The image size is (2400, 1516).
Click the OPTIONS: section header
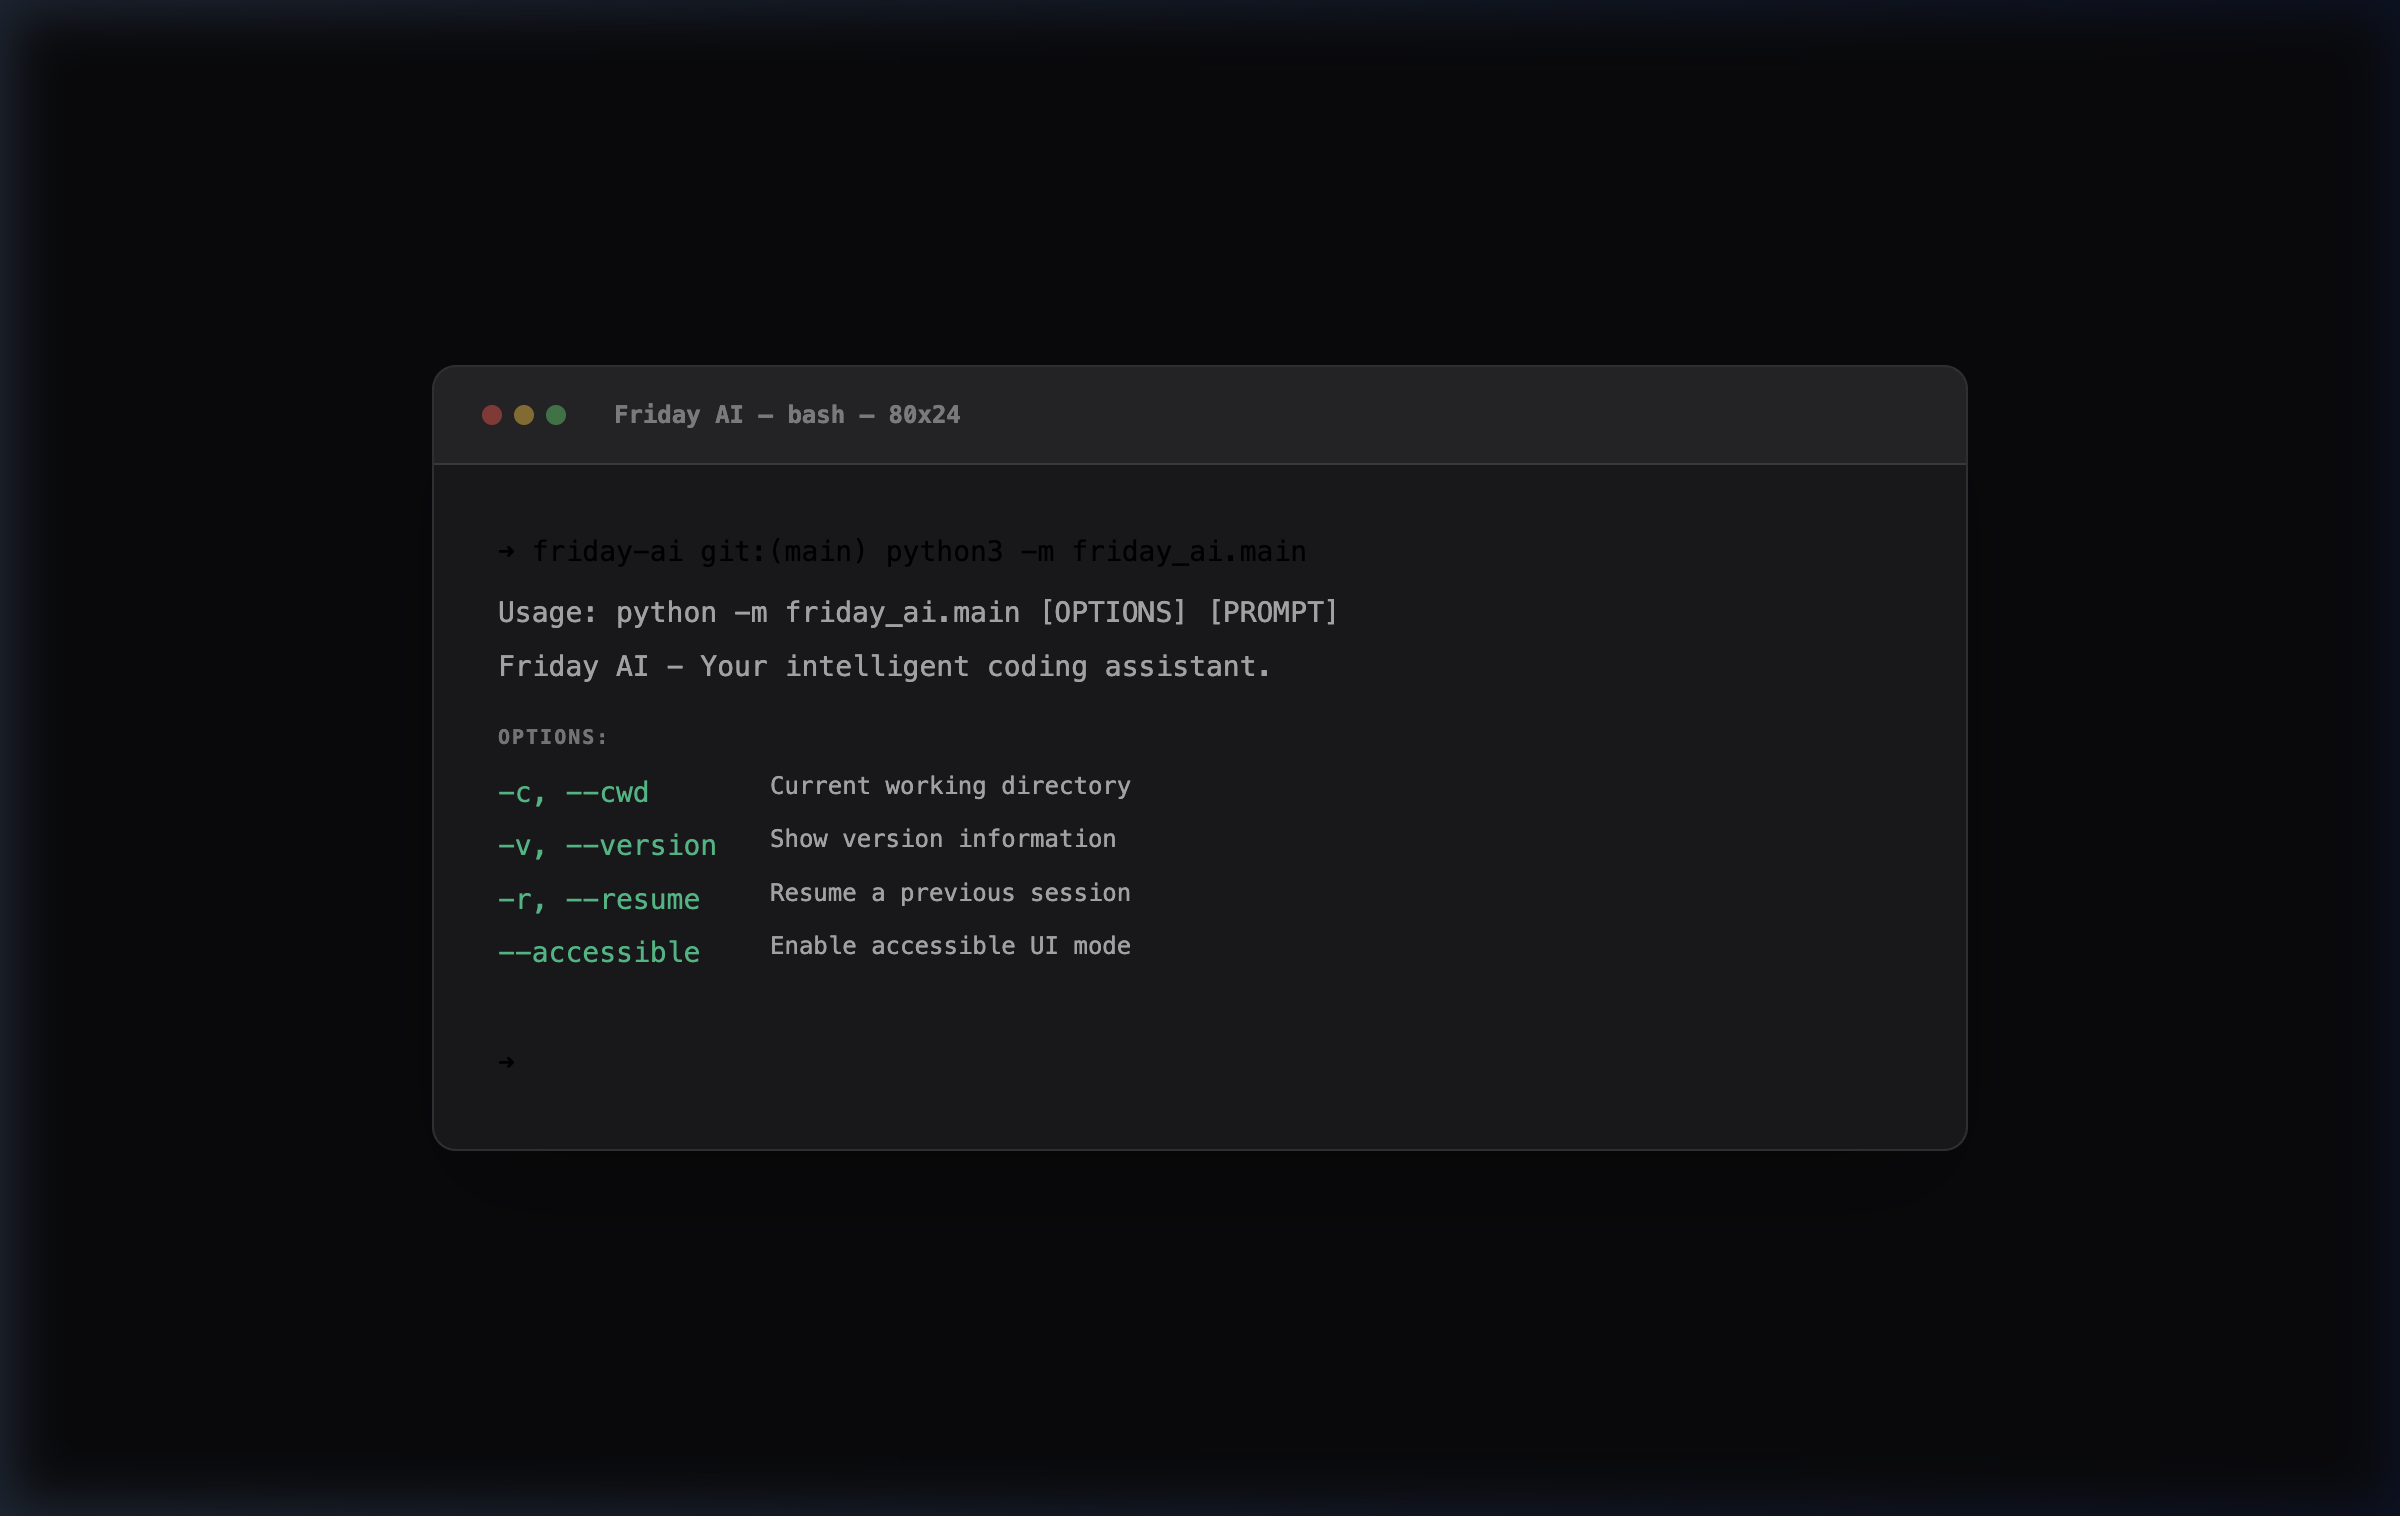click(551, 736)
